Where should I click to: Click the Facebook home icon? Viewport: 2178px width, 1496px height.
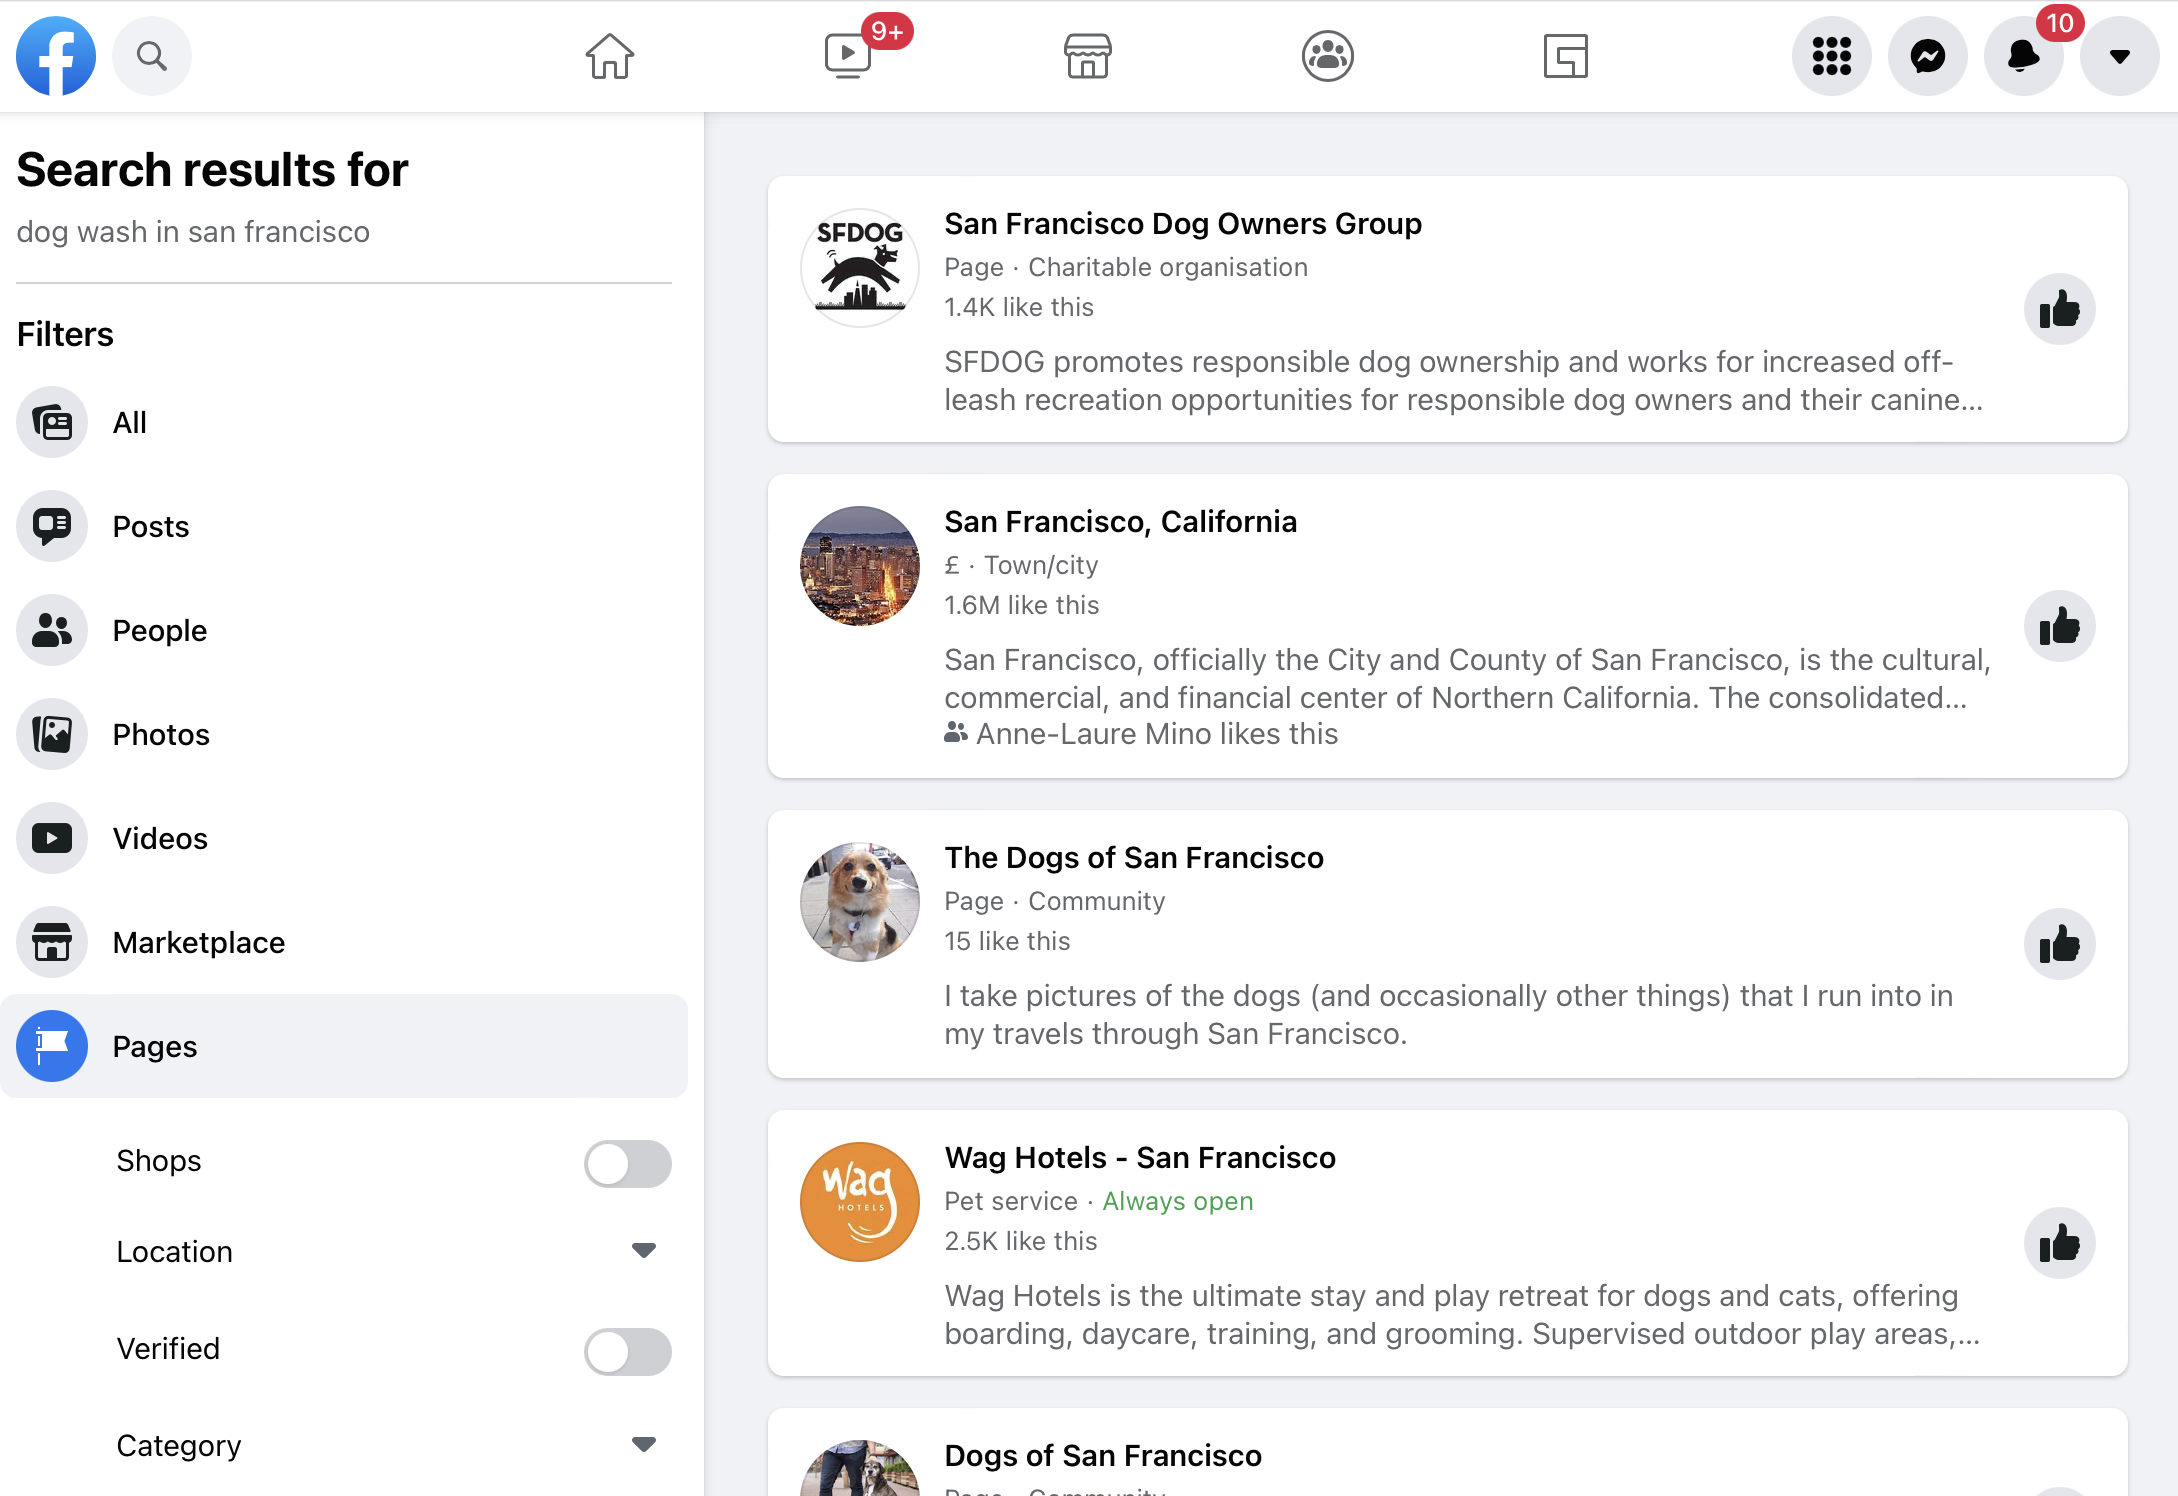(609, 55)
